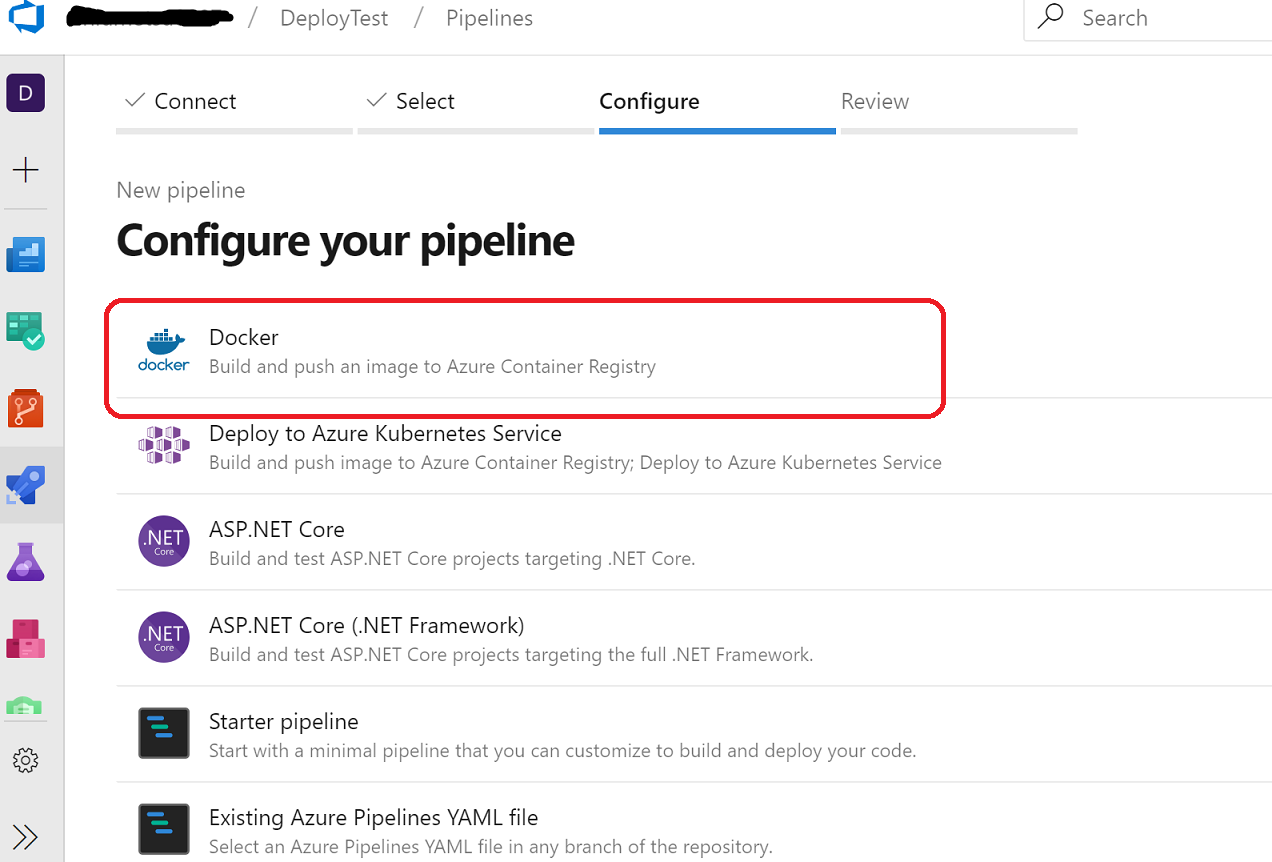This screenshot has height=862, width=1272.
Task: Select Pipelines rocket icon in sidebar
Action: click(x=25, y=485)
